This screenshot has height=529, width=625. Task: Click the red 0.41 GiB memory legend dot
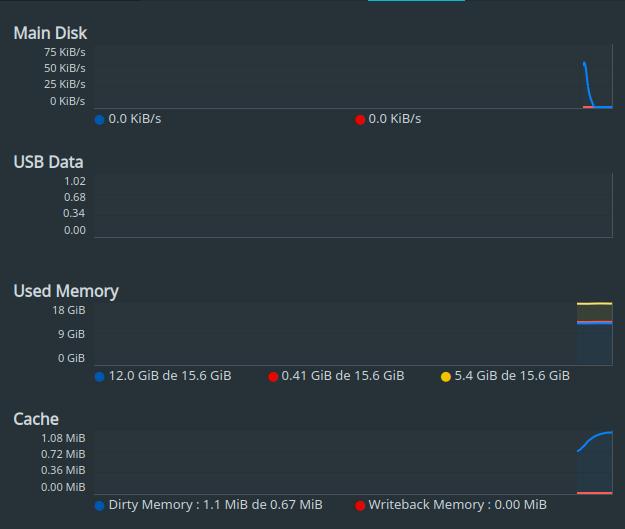[273, 376]
